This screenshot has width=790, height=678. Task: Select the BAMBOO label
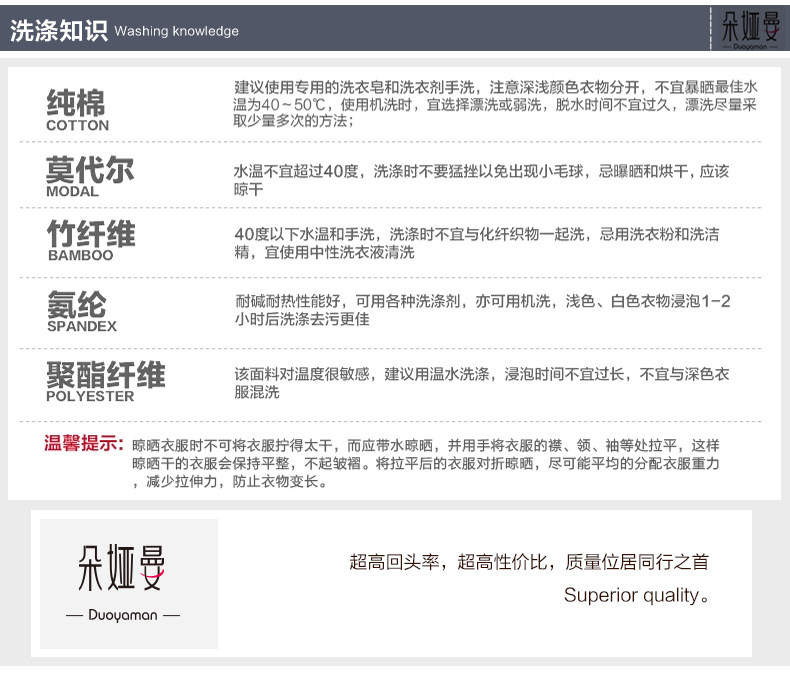81,255
